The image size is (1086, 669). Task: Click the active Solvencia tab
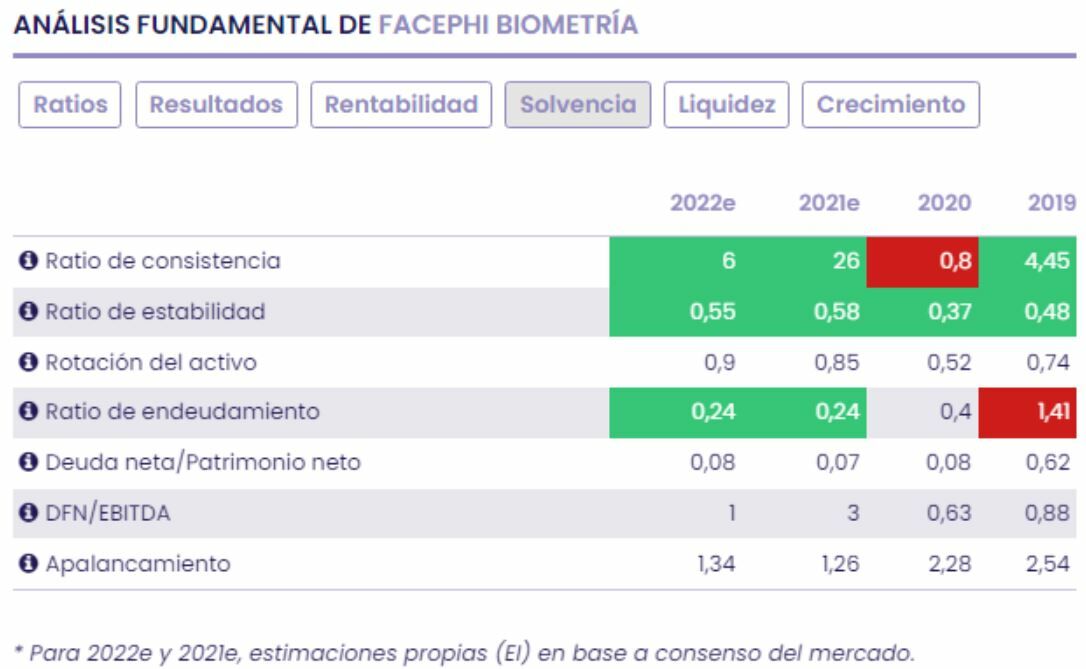(578, 105)
